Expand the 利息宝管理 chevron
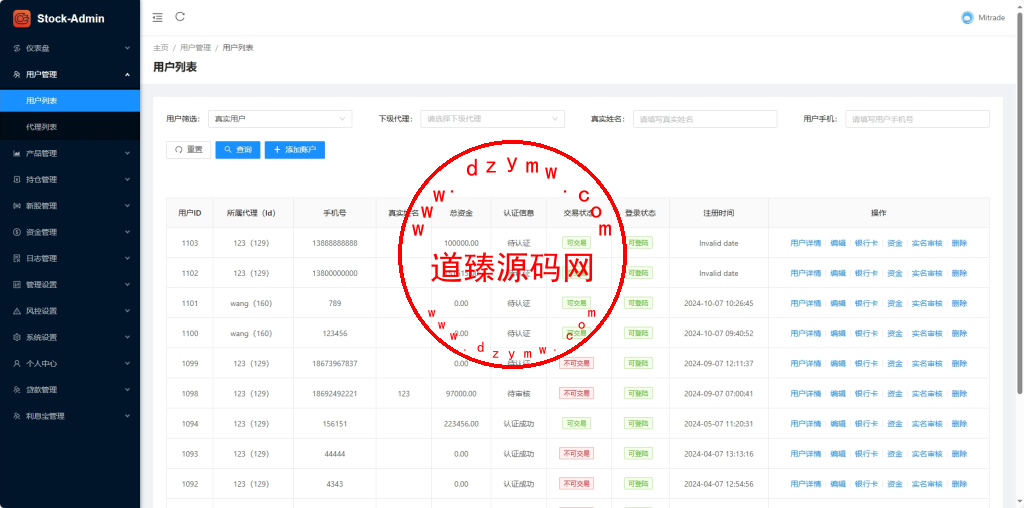1024x508 pixels. (x=127, y=416)
